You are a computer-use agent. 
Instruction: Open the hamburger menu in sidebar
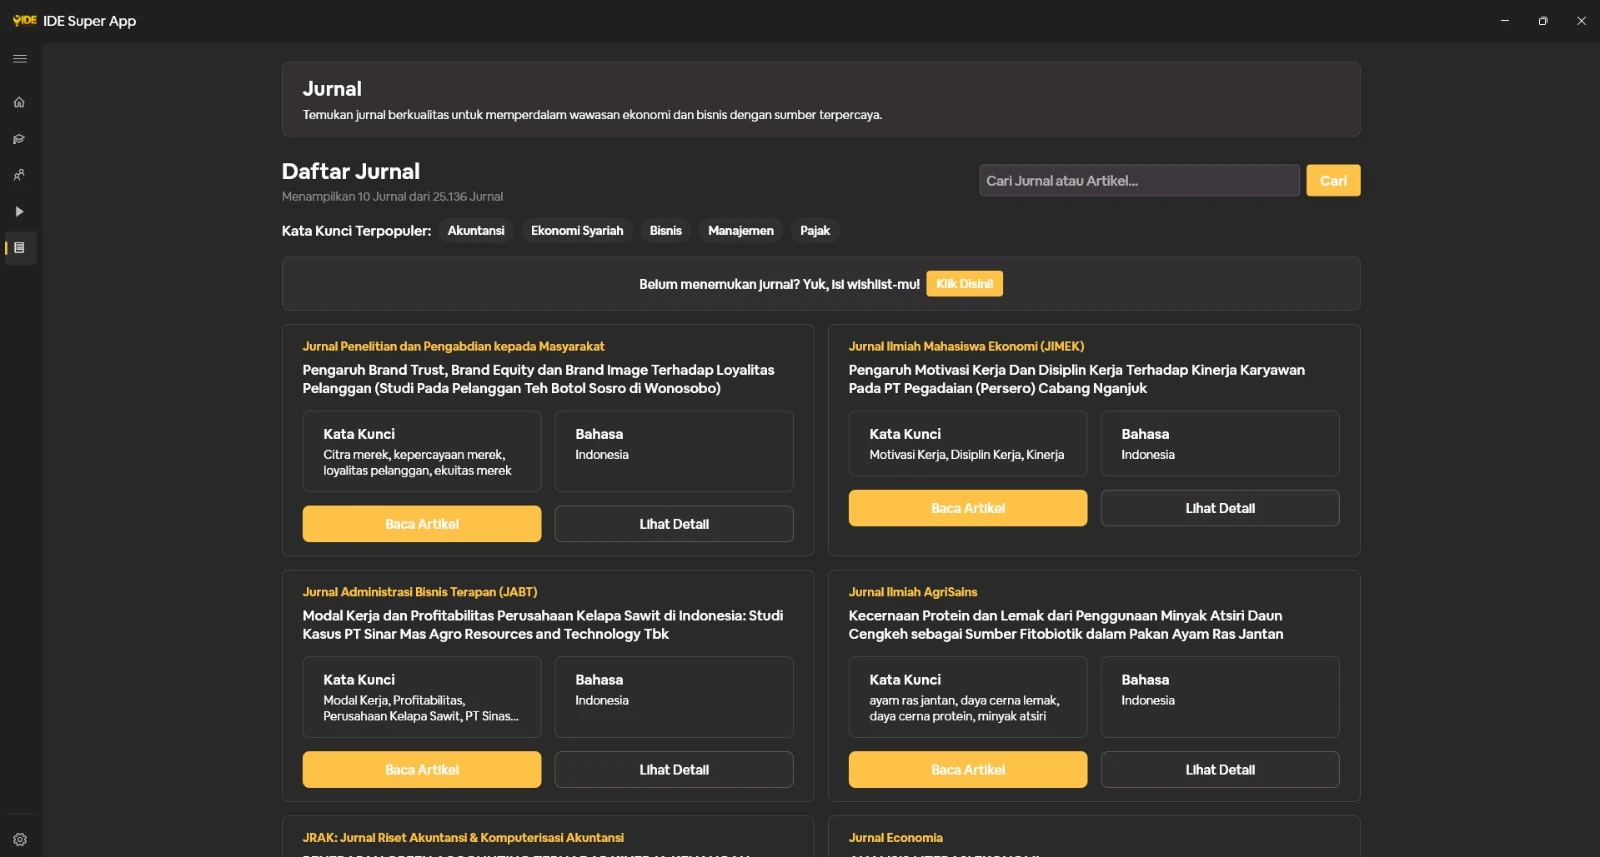point(19,59)
